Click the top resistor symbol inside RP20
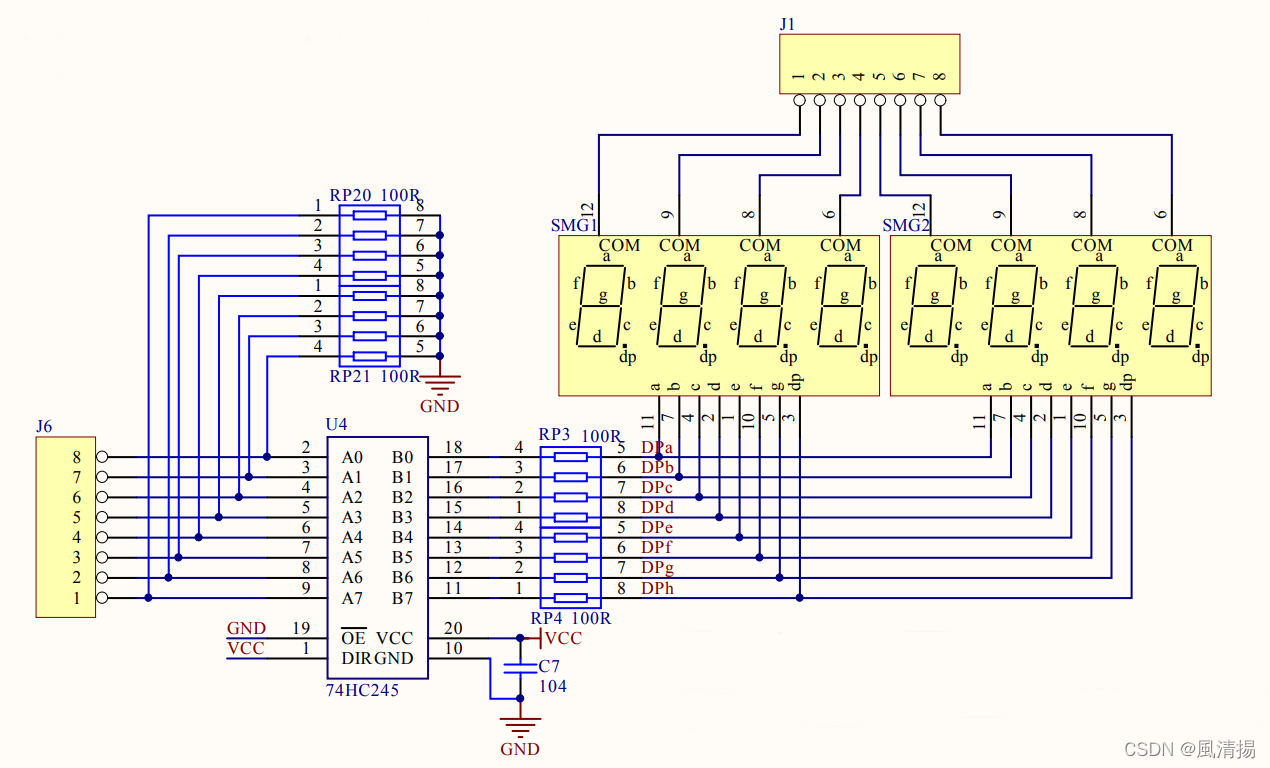 point(369,215)
